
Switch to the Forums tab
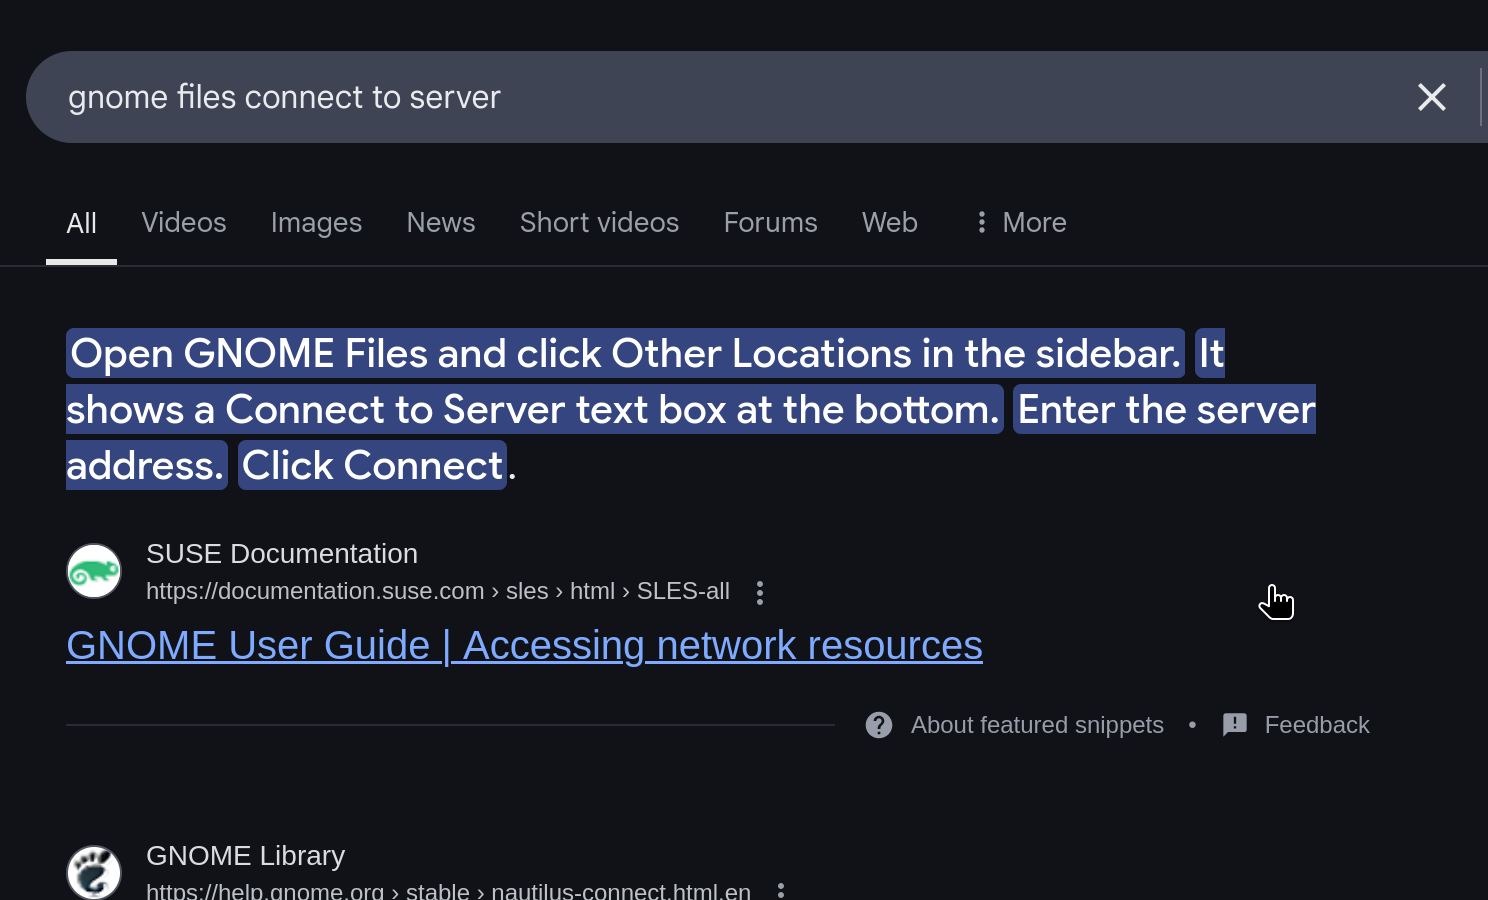(x=770, y=222)
